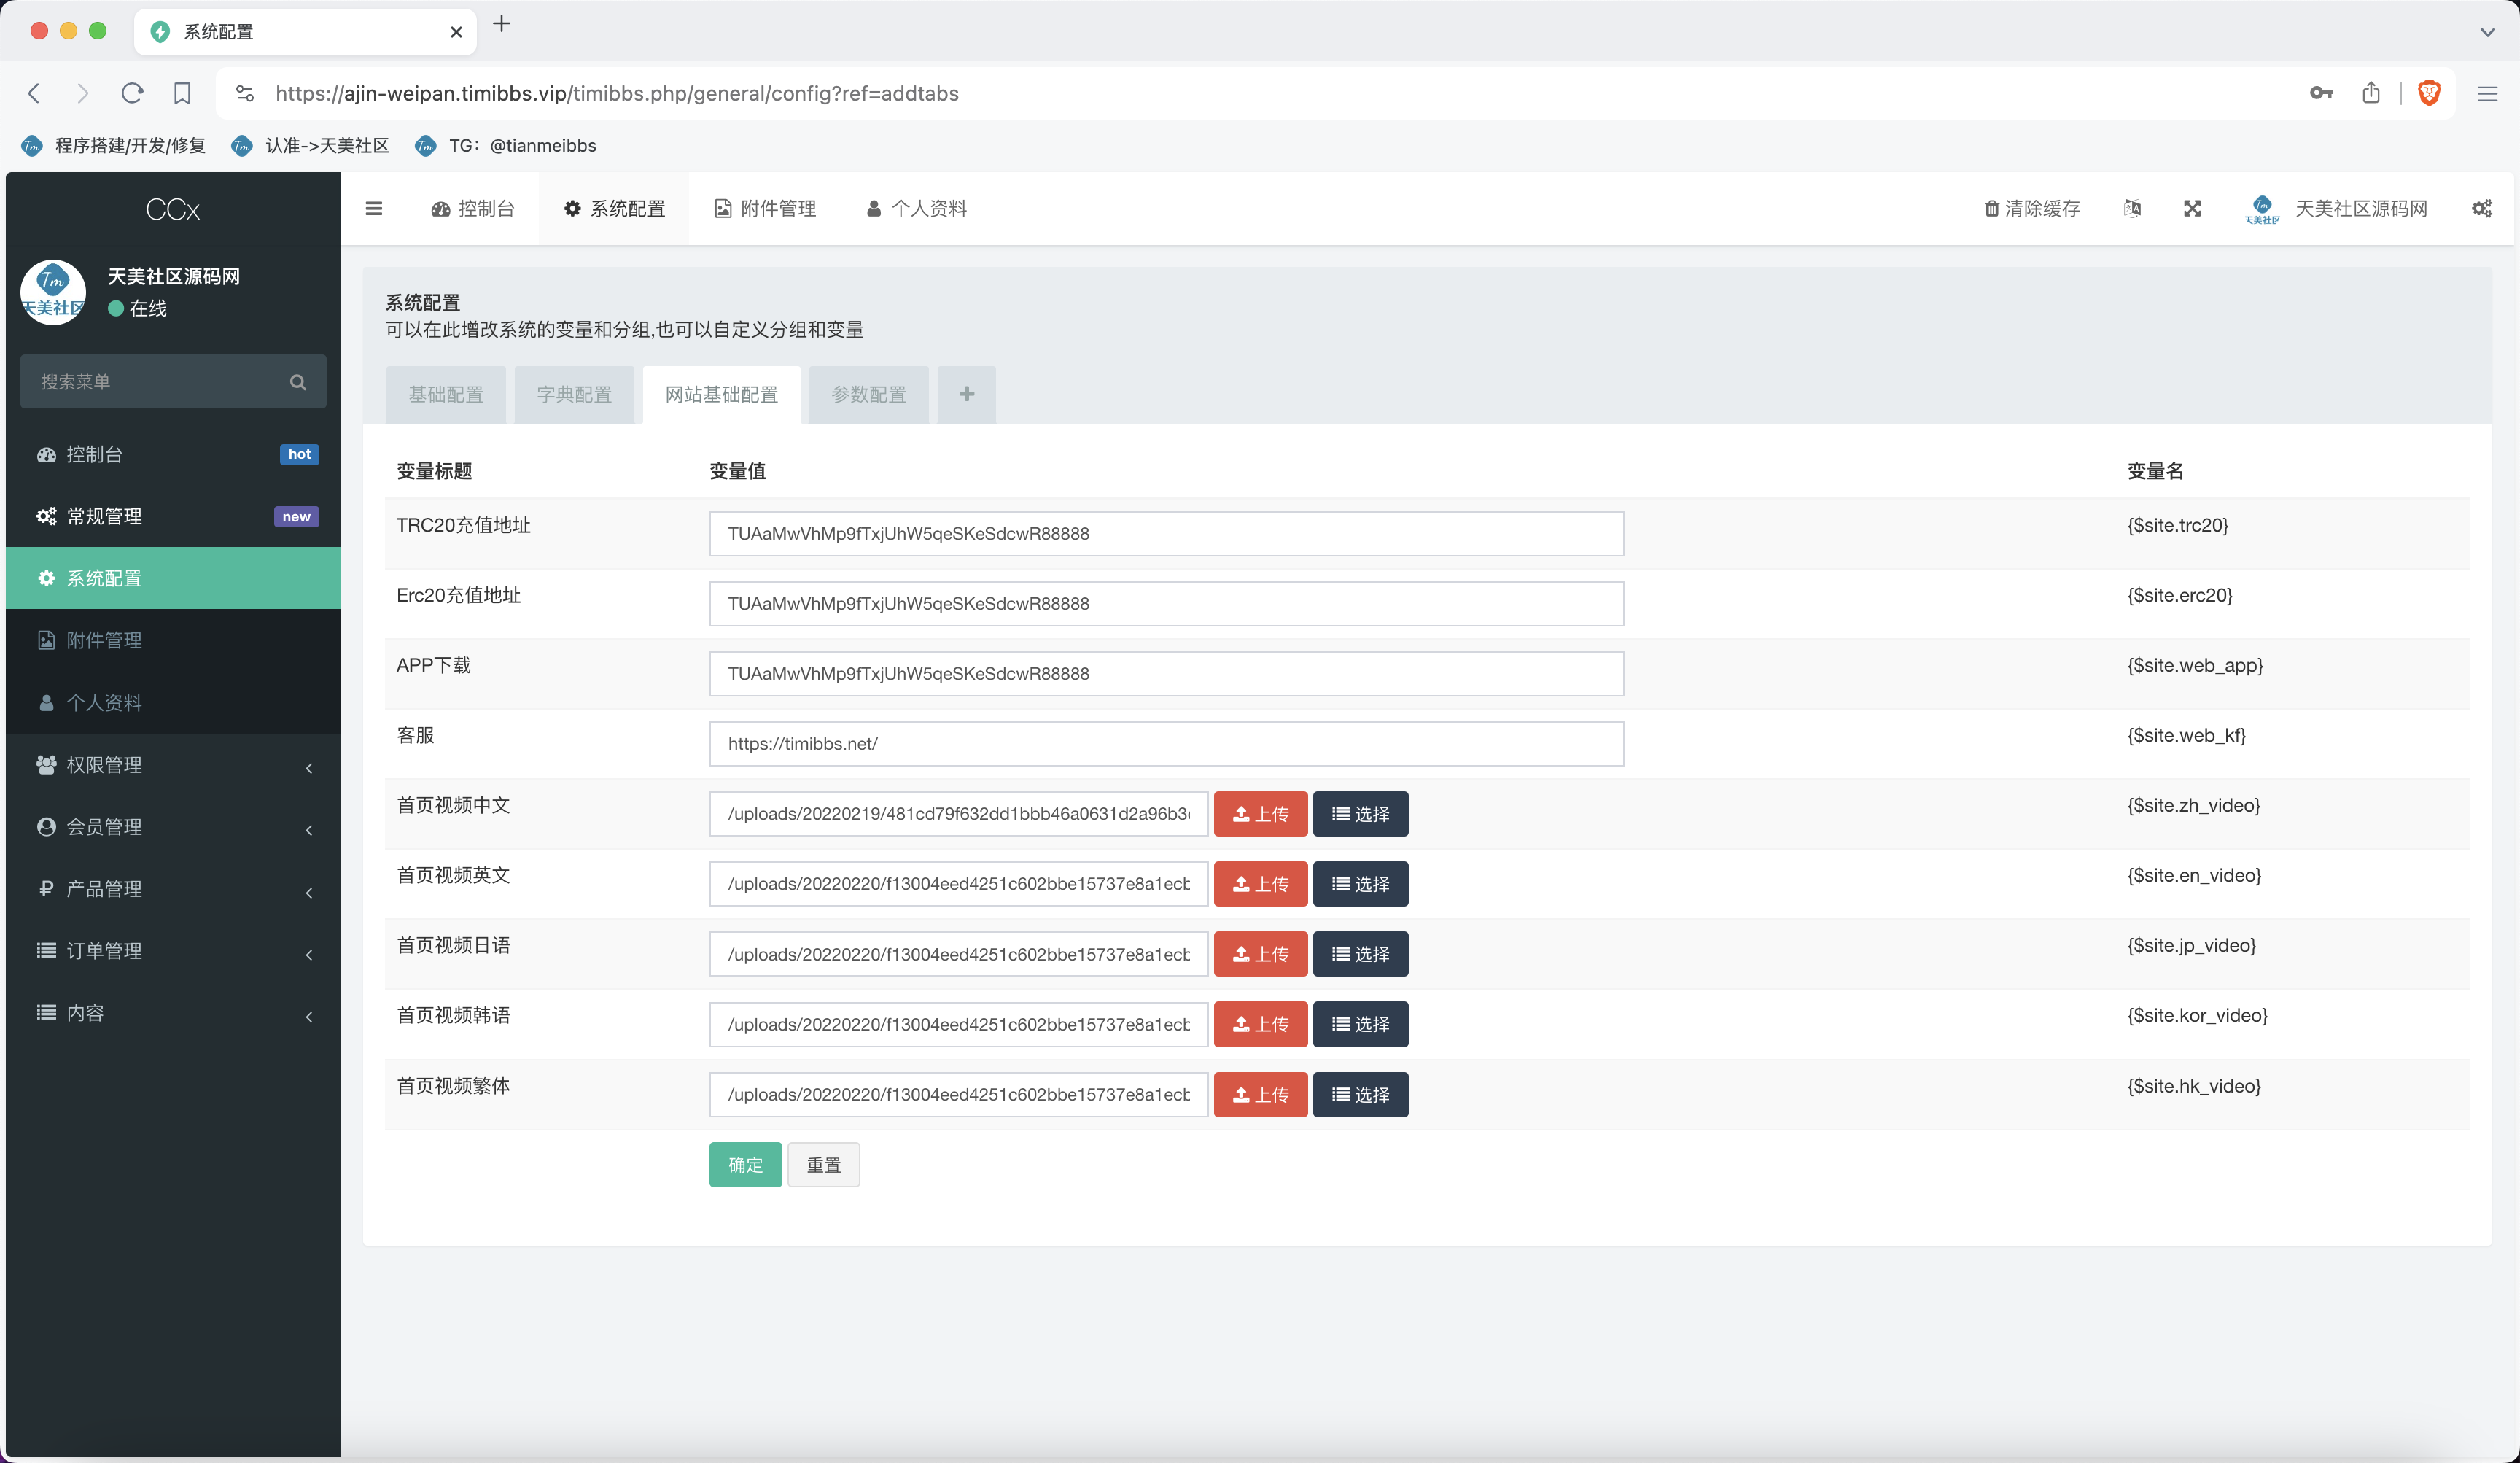Image resolution: width=2520 pixels, height=1463 pixels.
Task: Click the 客服 URL input field
Action: [x=1166, y=744]
